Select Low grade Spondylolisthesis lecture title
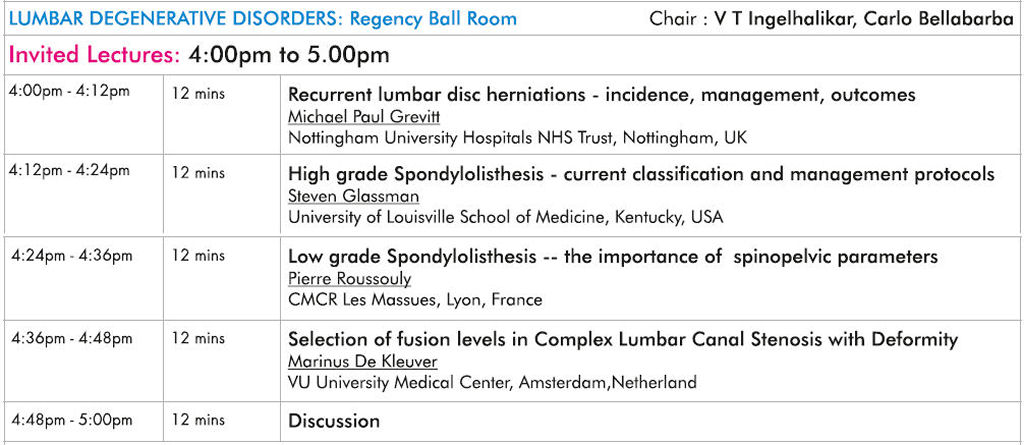Viewport: 1024px width, 445px height. coord(613,257)
